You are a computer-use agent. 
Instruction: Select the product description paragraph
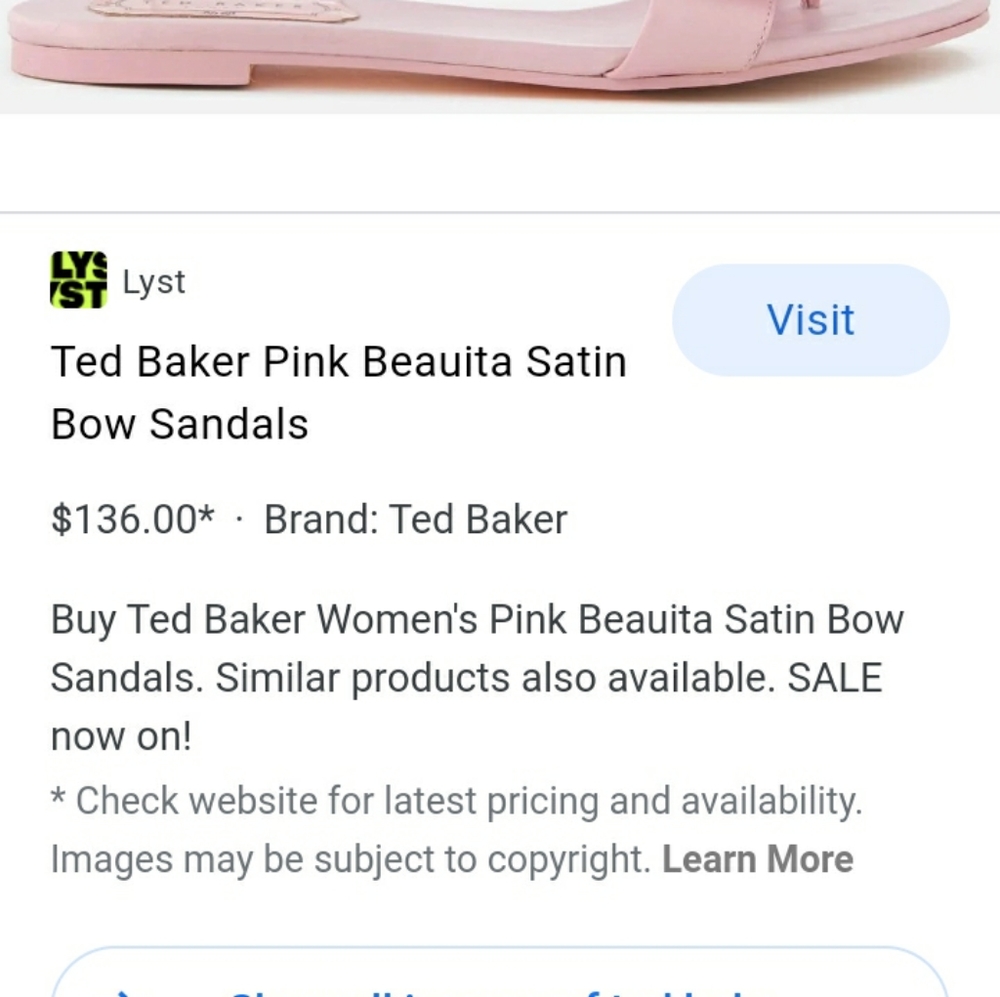pyautogui.click(x=477, y=678)
